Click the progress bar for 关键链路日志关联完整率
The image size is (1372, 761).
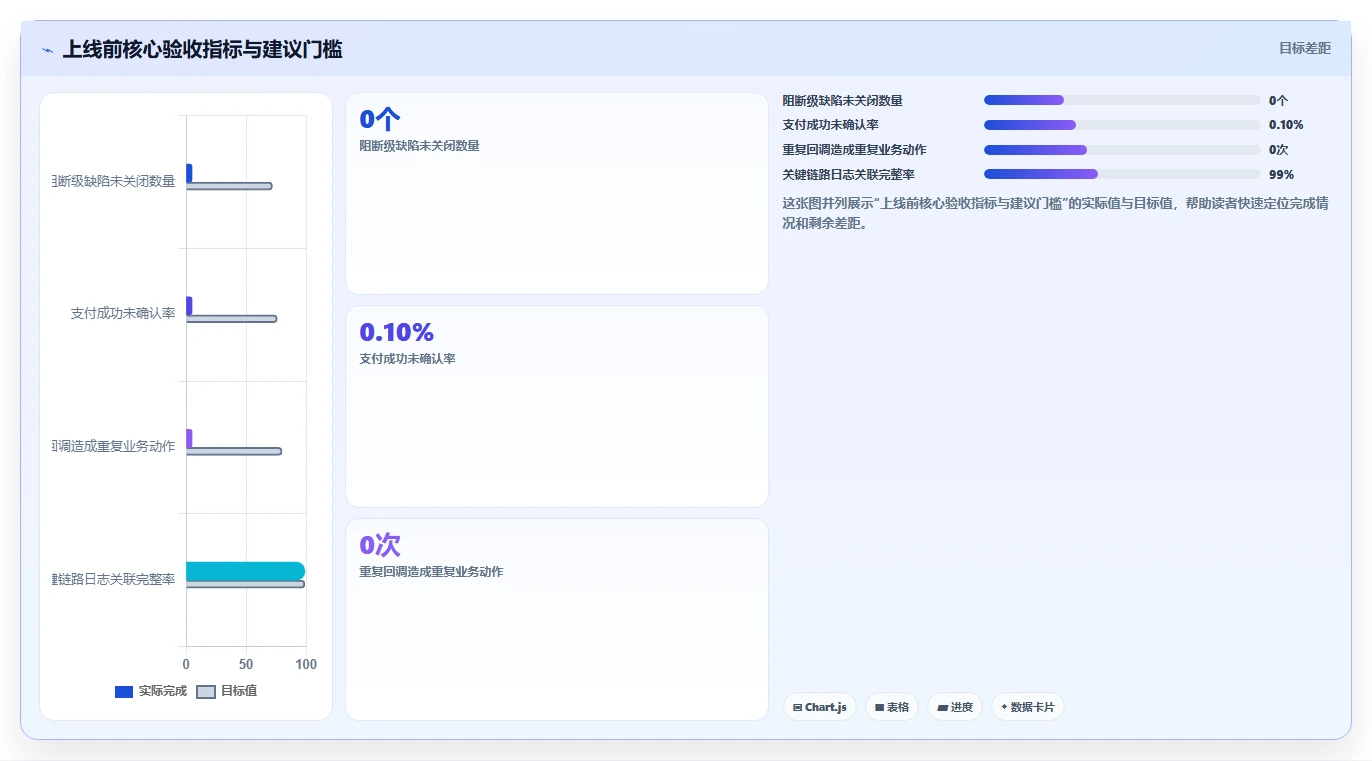tap(1122, 174)
